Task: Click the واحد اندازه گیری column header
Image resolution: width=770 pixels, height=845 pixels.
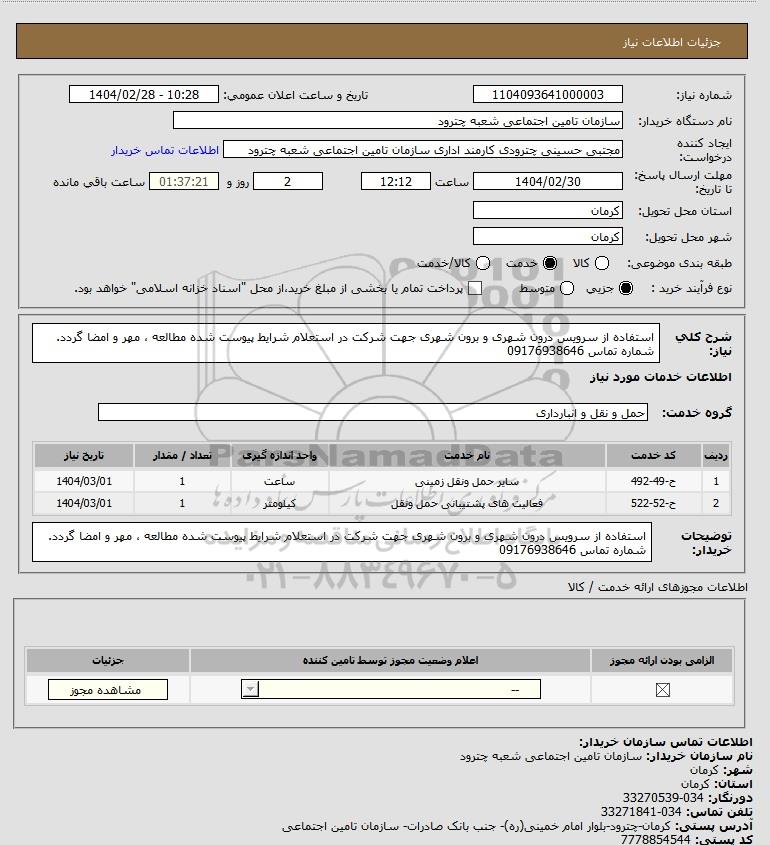Action: pyautogui.click(x=280, y=455)
